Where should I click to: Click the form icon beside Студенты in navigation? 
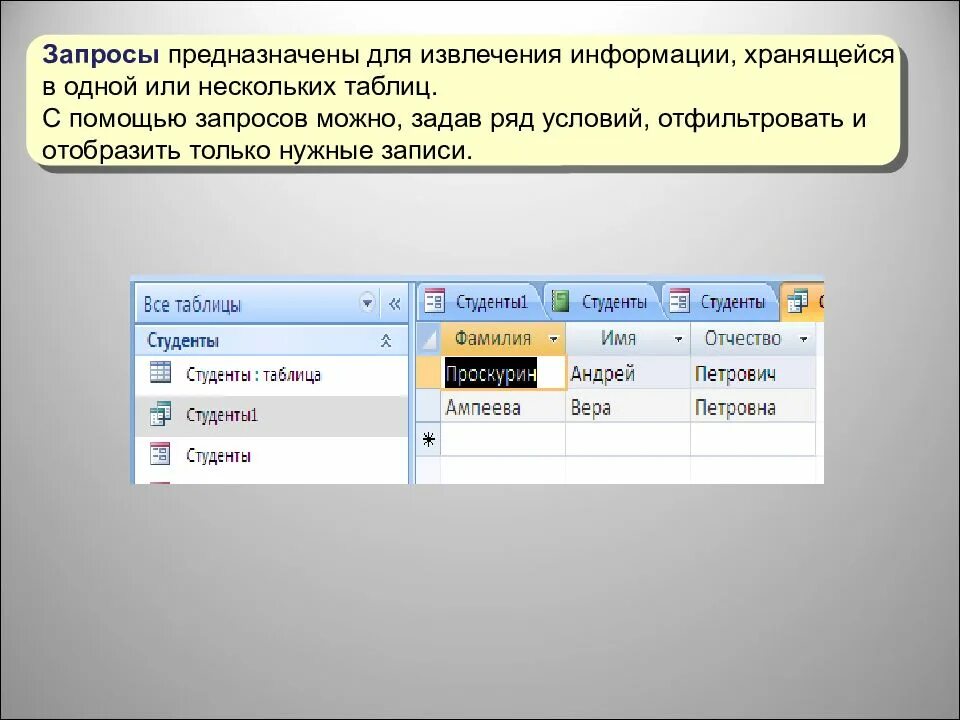160,454
